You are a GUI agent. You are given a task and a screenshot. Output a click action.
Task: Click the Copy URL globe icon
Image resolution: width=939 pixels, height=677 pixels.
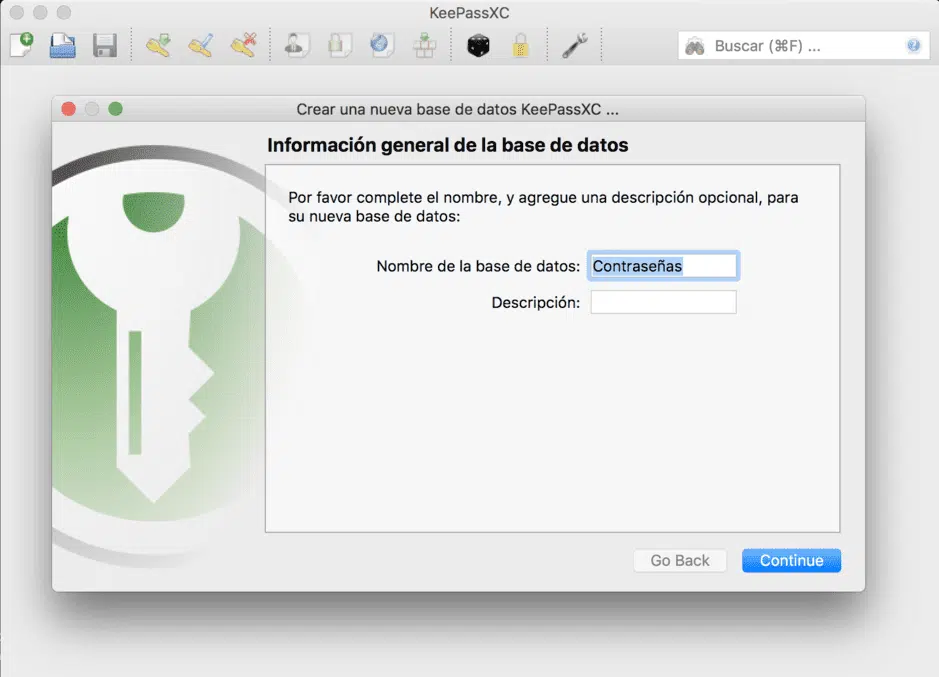pyautogui.click(x=381, y=46)
